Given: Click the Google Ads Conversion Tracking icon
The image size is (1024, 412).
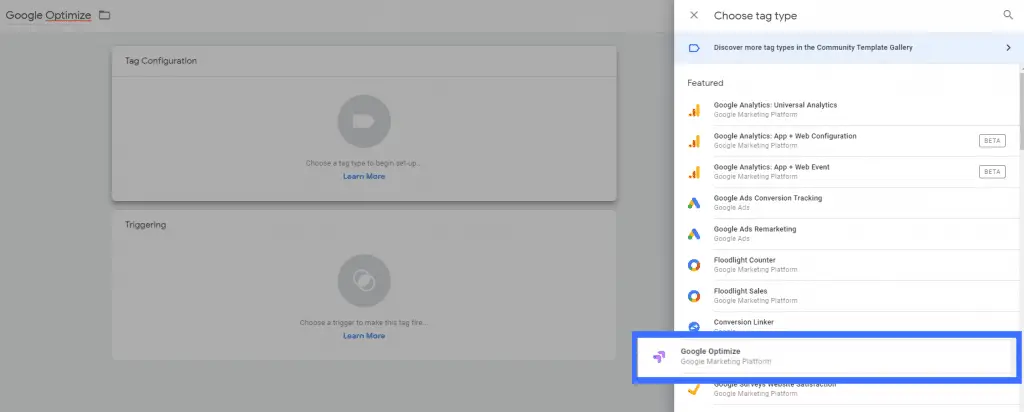Looking at the screenshot, I should coord(694,203).
